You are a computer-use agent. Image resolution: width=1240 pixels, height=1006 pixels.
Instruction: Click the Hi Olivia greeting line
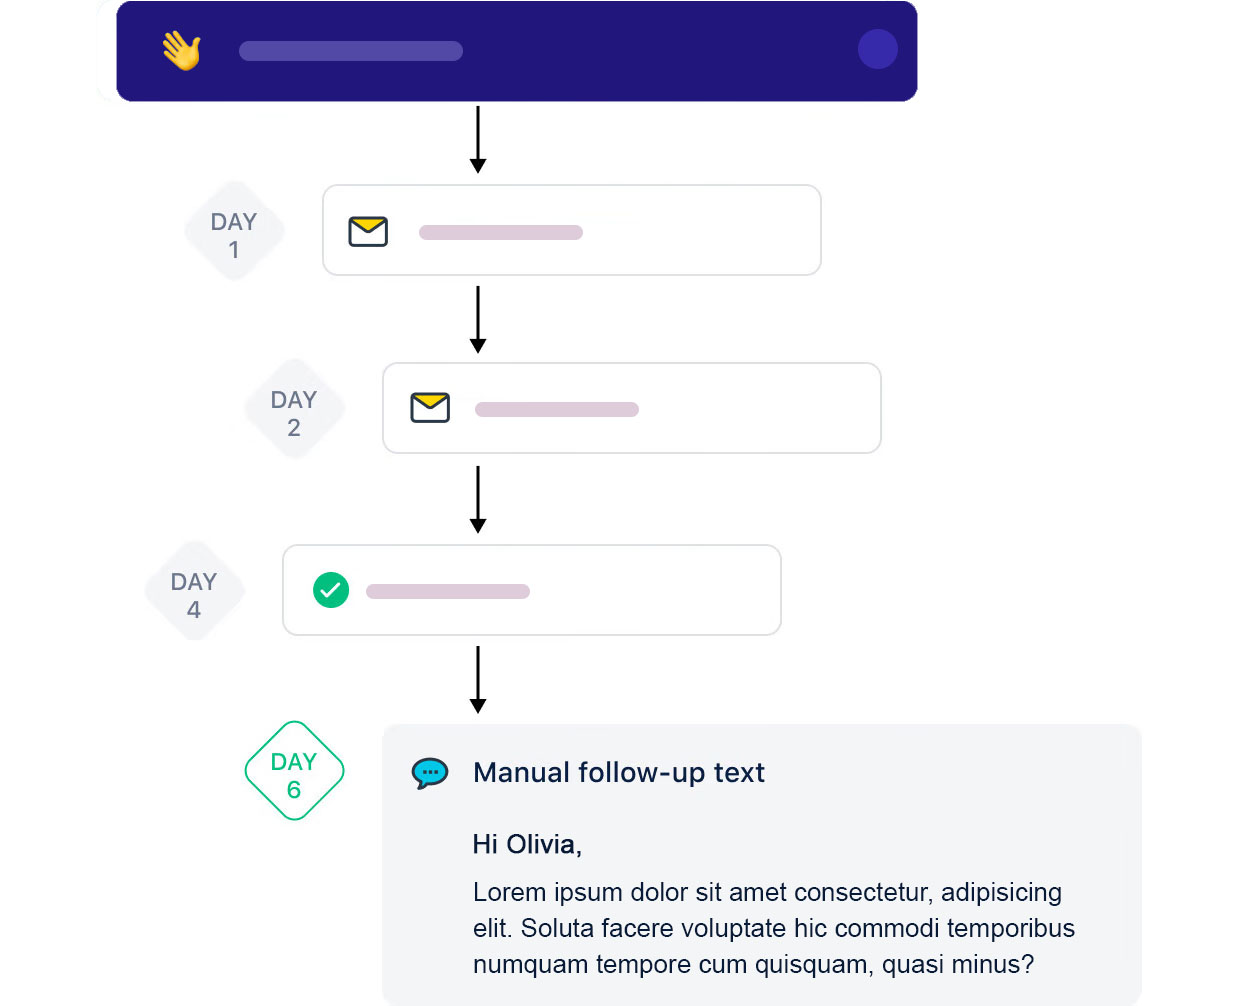pyautogui.click(x=527, y=844)
